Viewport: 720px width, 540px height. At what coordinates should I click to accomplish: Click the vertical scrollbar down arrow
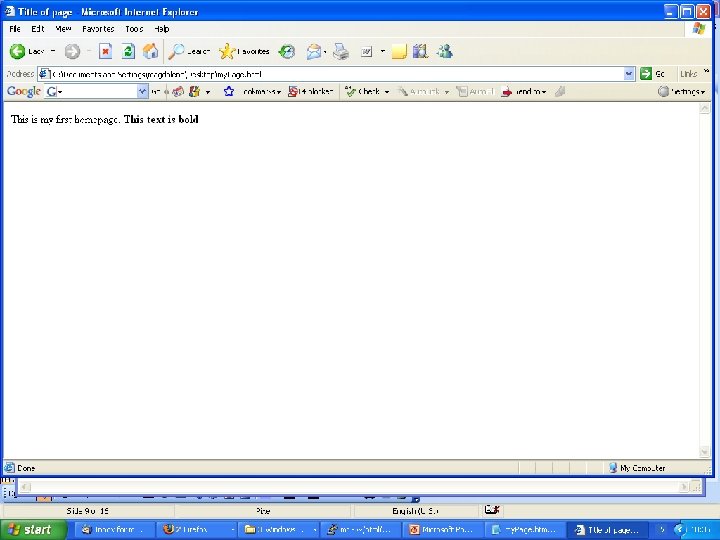click(704, 452)
